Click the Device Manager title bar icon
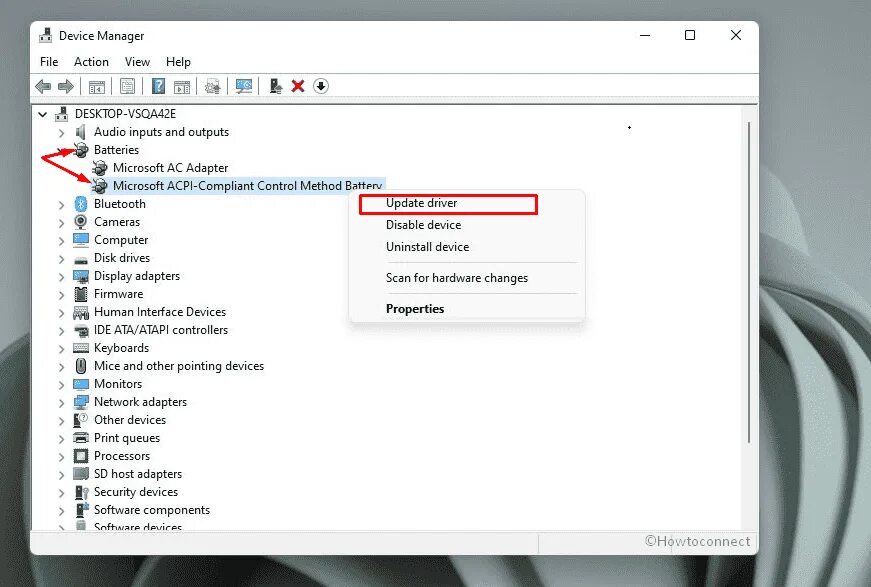871x587 pixels. pos(46,36)
